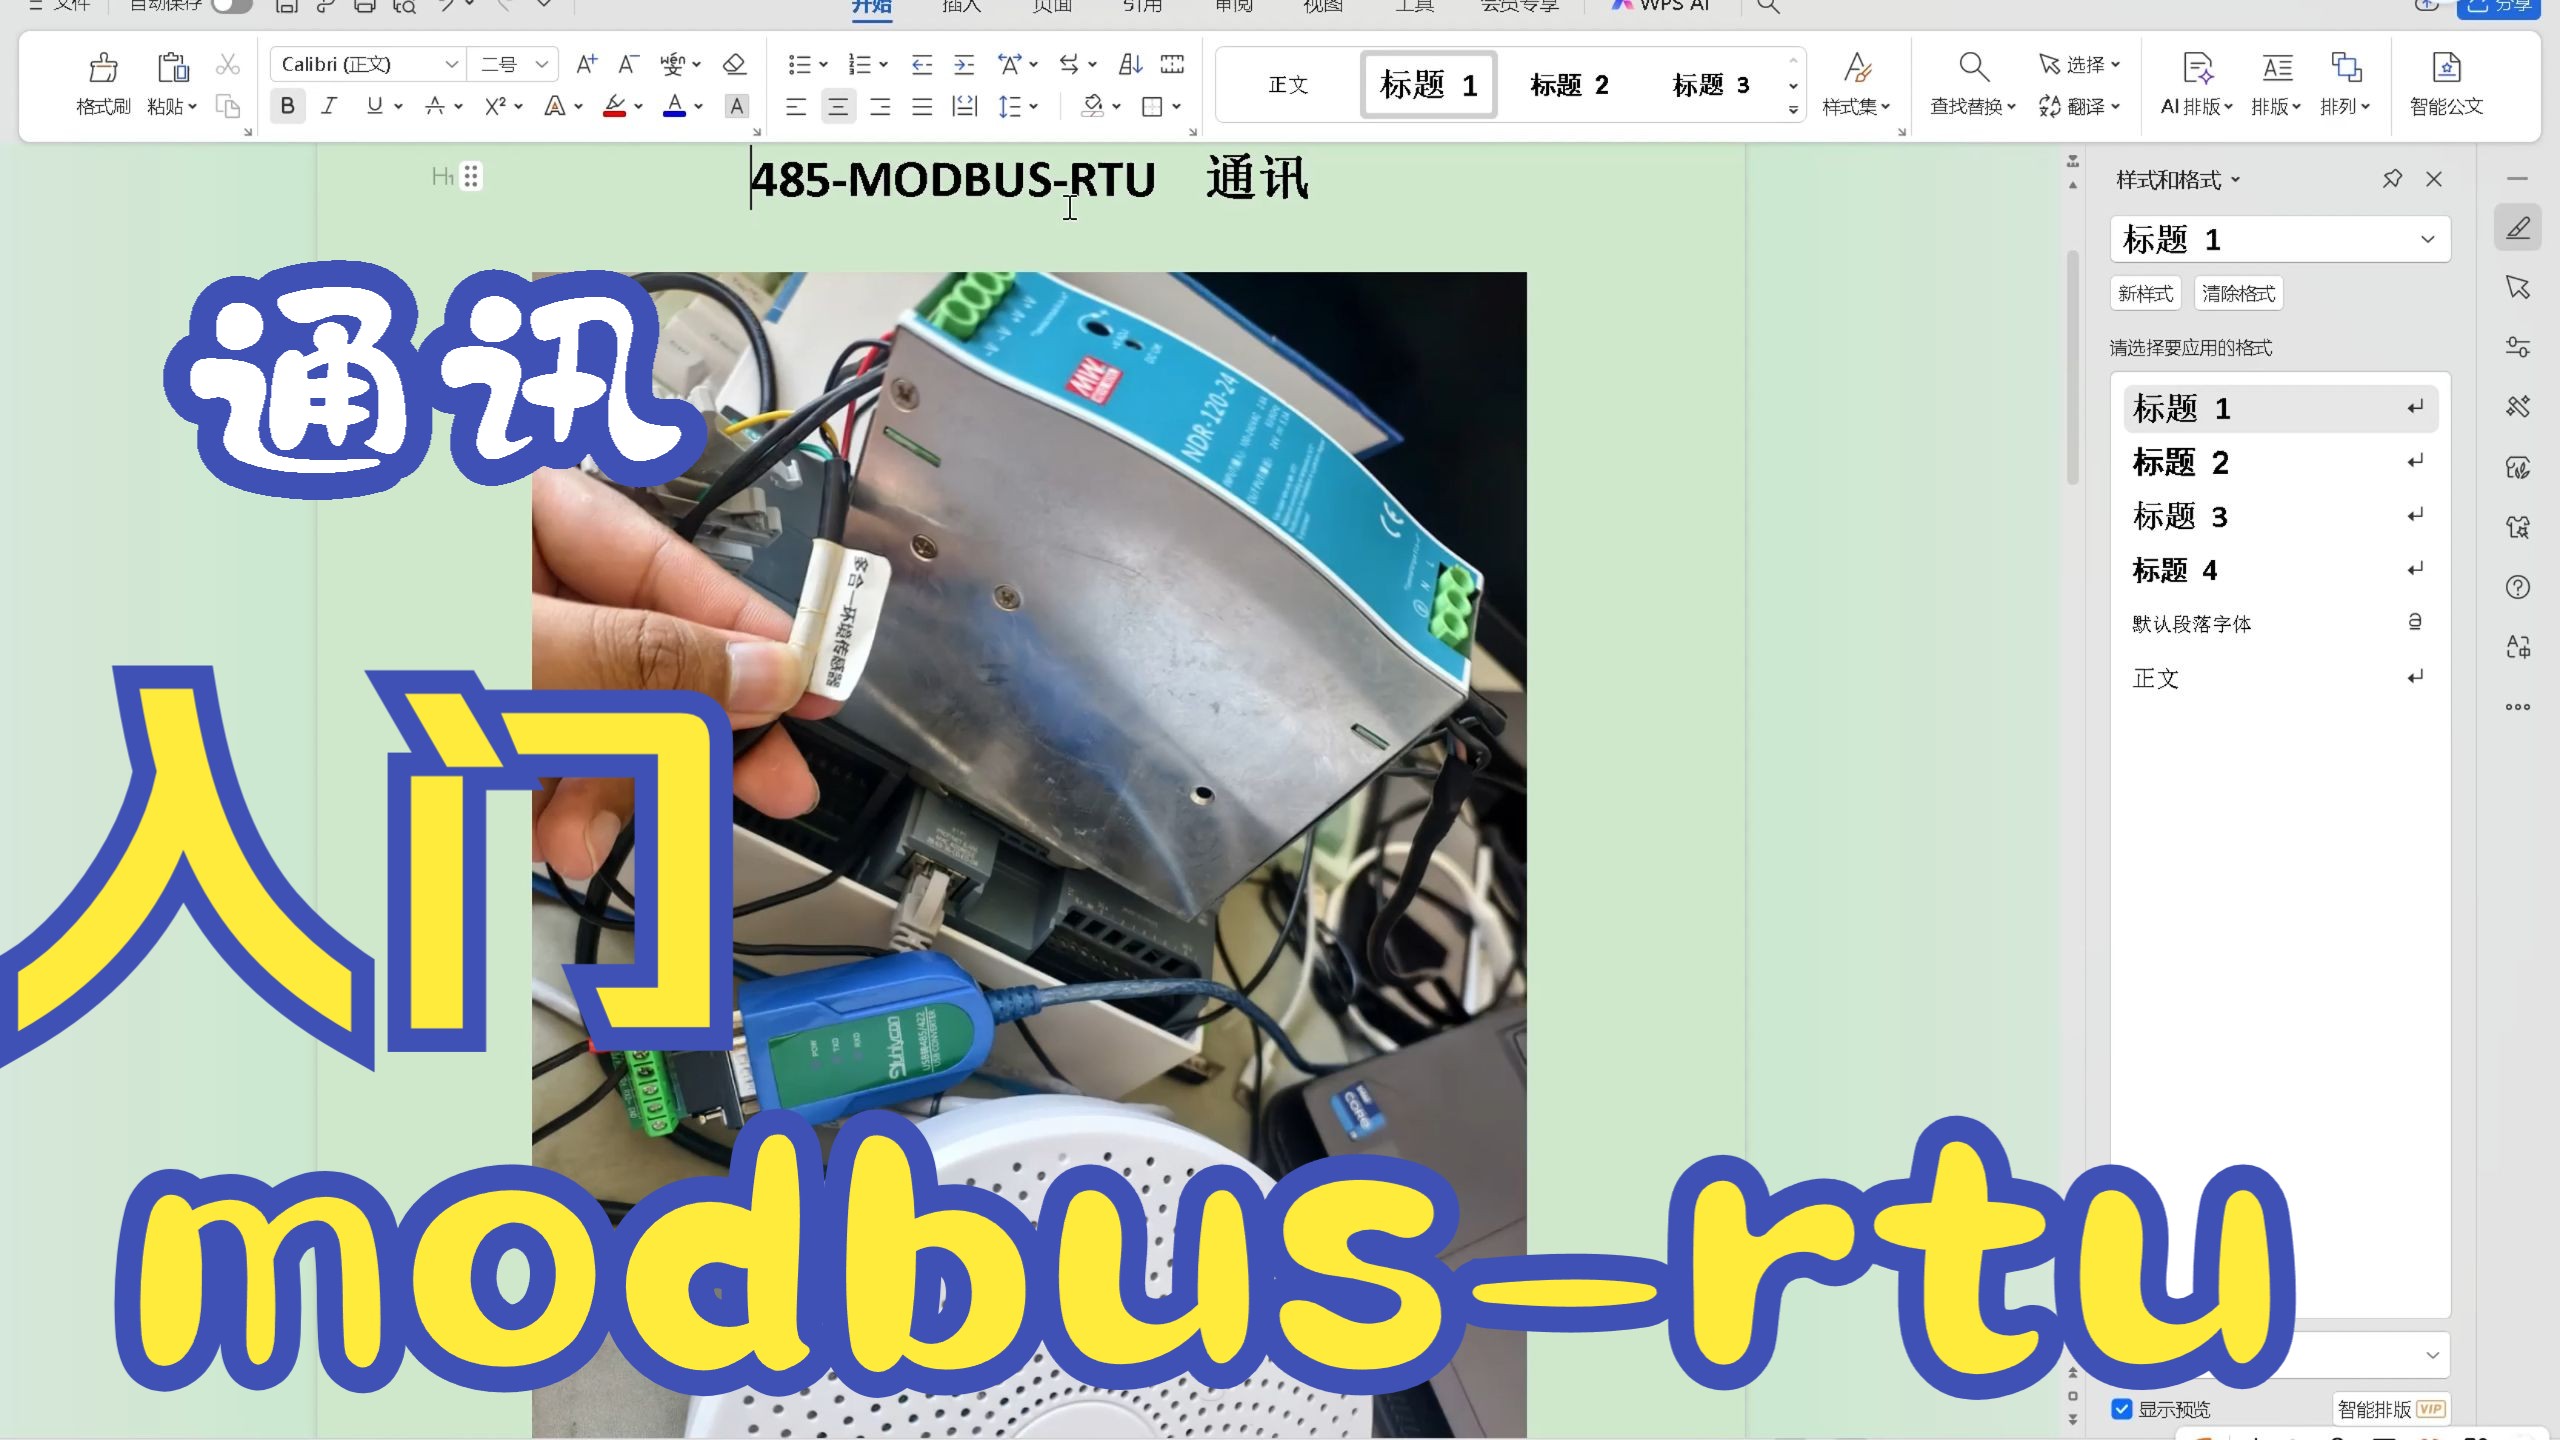Expand the styles gallery list
The image size is (2560, 1440).
pos(1793,109)
